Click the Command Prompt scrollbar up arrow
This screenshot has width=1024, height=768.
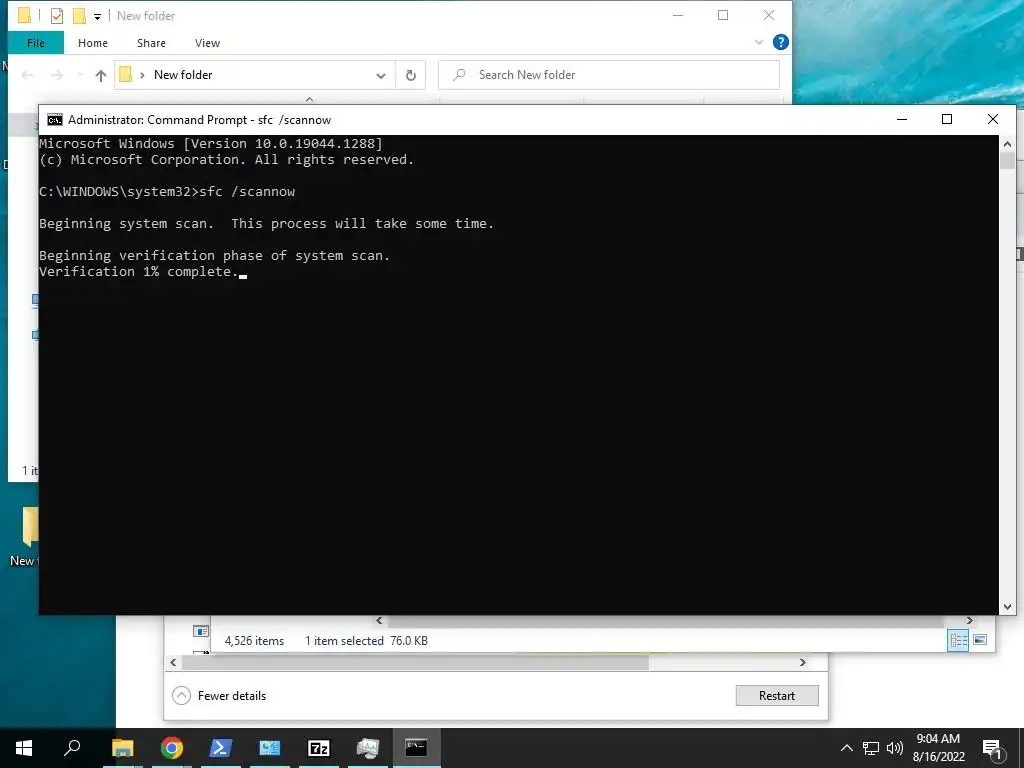click(x=1006, y=144)
